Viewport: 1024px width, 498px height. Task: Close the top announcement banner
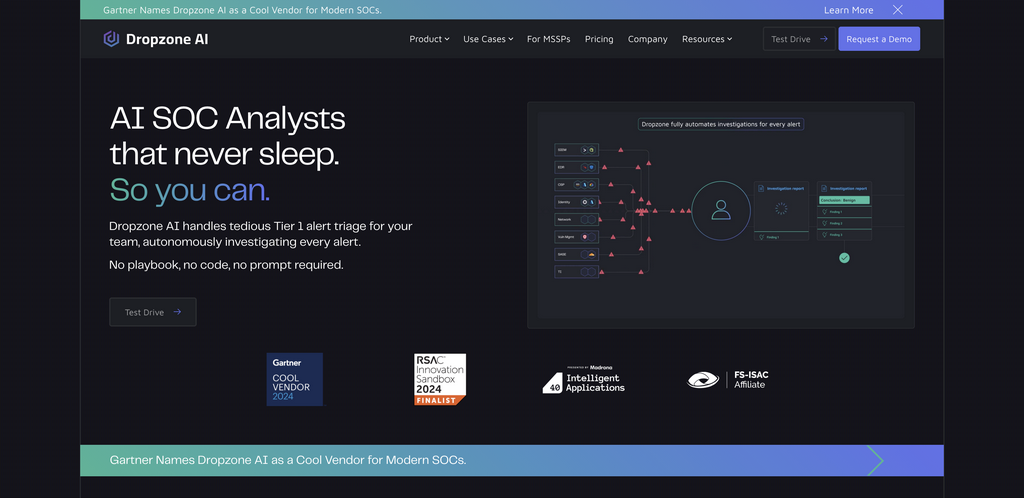897,10
